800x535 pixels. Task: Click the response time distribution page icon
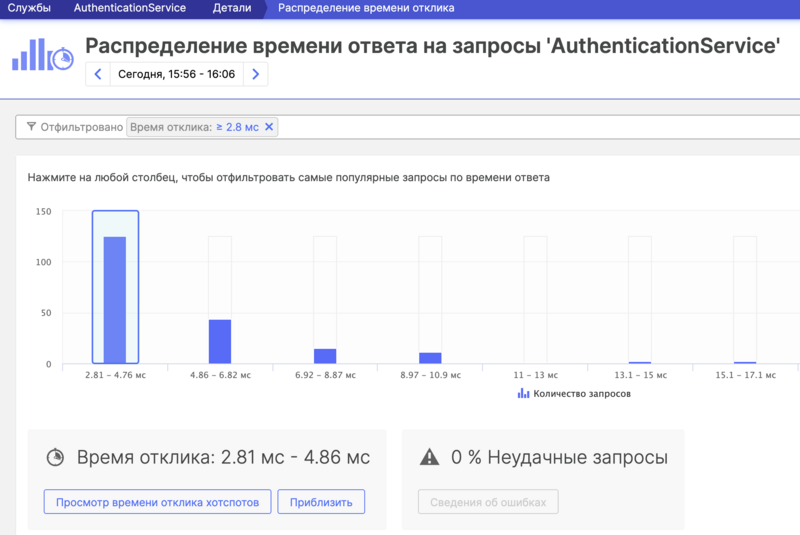point(43,55)
